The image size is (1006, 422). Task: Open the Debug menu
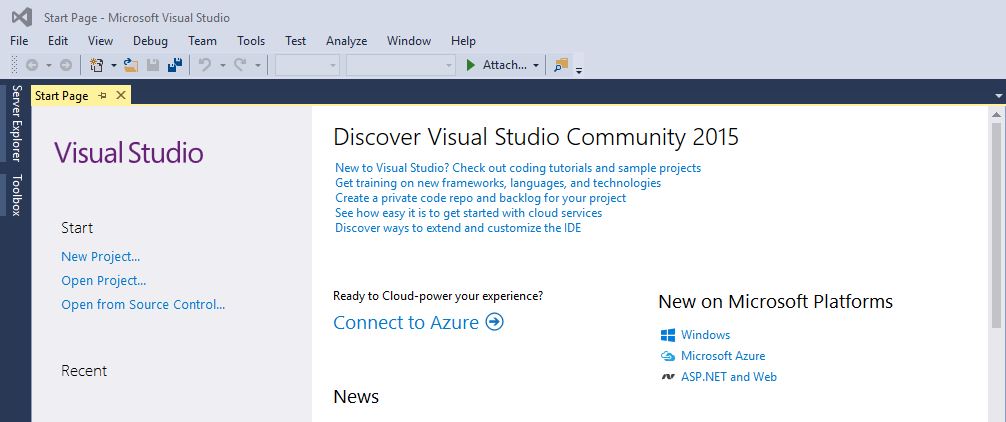point(150,41)
